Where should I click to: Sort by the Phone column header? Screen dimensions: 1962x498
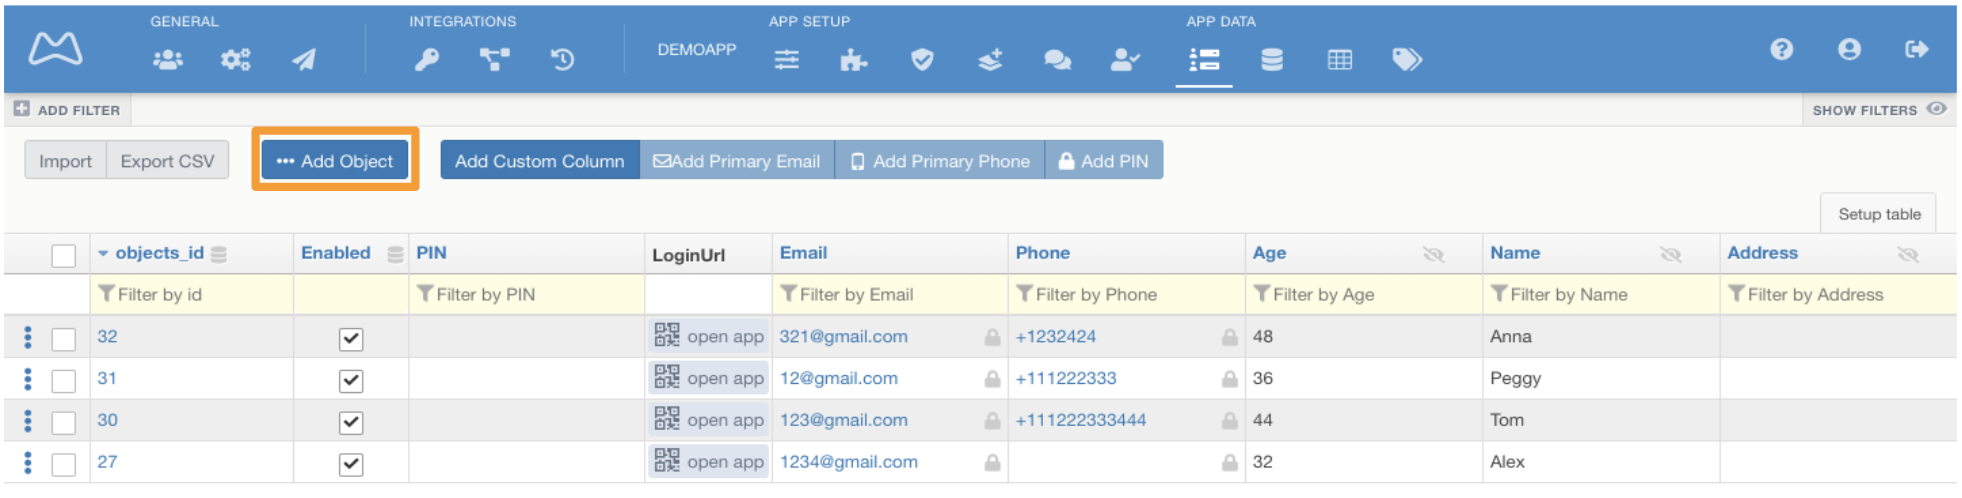(1042, 253)
